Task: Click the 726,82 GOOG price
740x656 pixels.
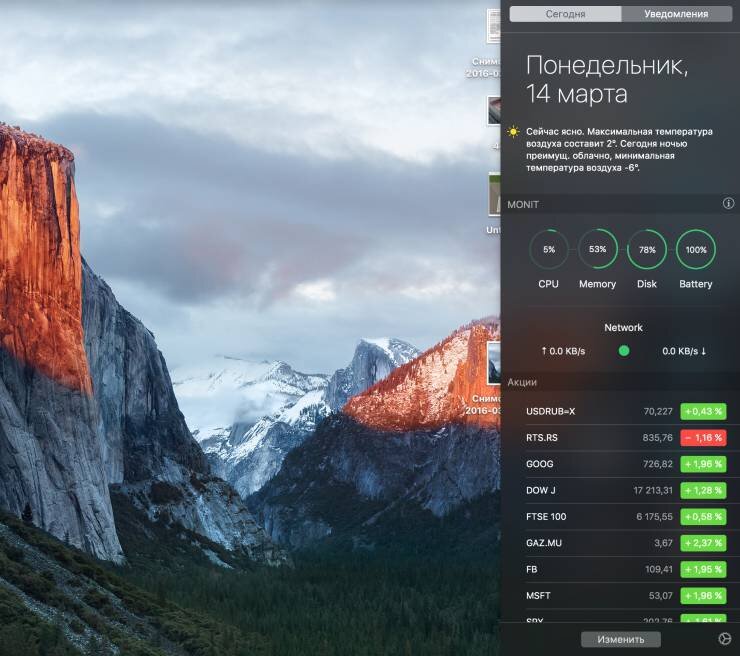Action: point(657,464)
